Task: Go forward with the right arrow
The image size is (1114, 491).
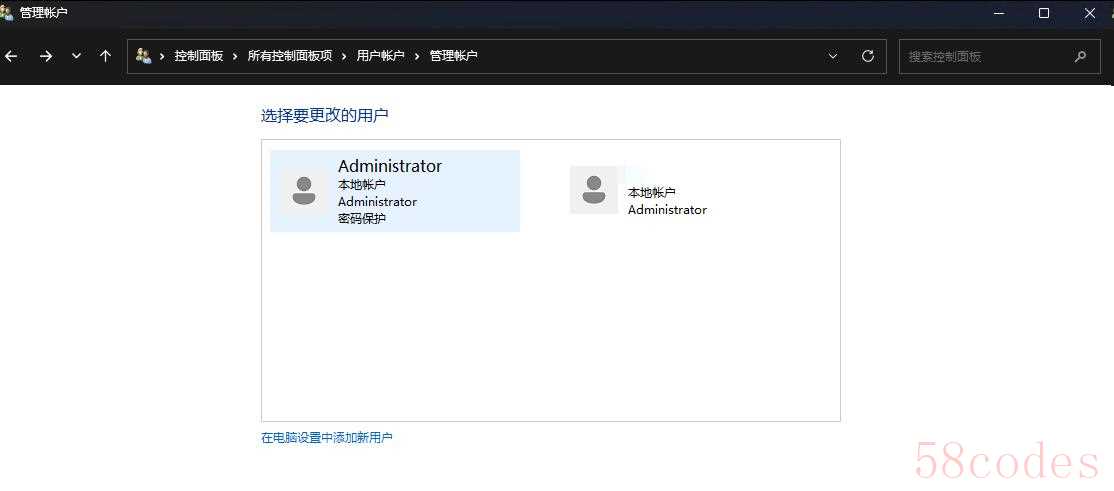Action: click(46, 56)
